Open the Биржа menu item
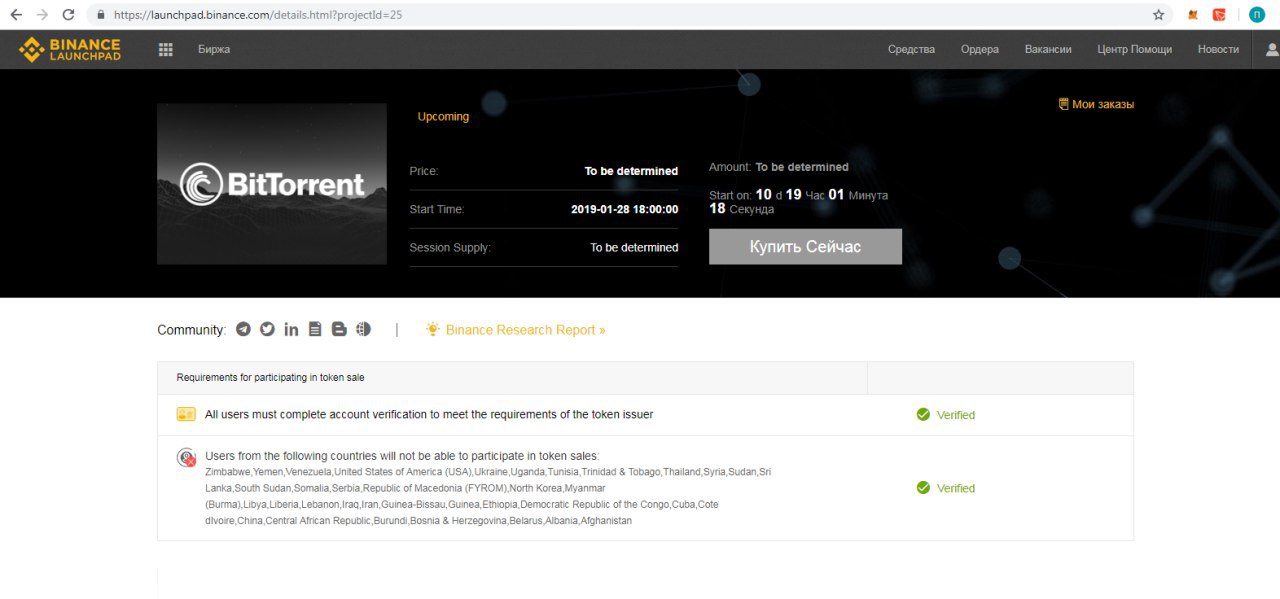This screenshot has height=599, width=1280. pos(214,49)
